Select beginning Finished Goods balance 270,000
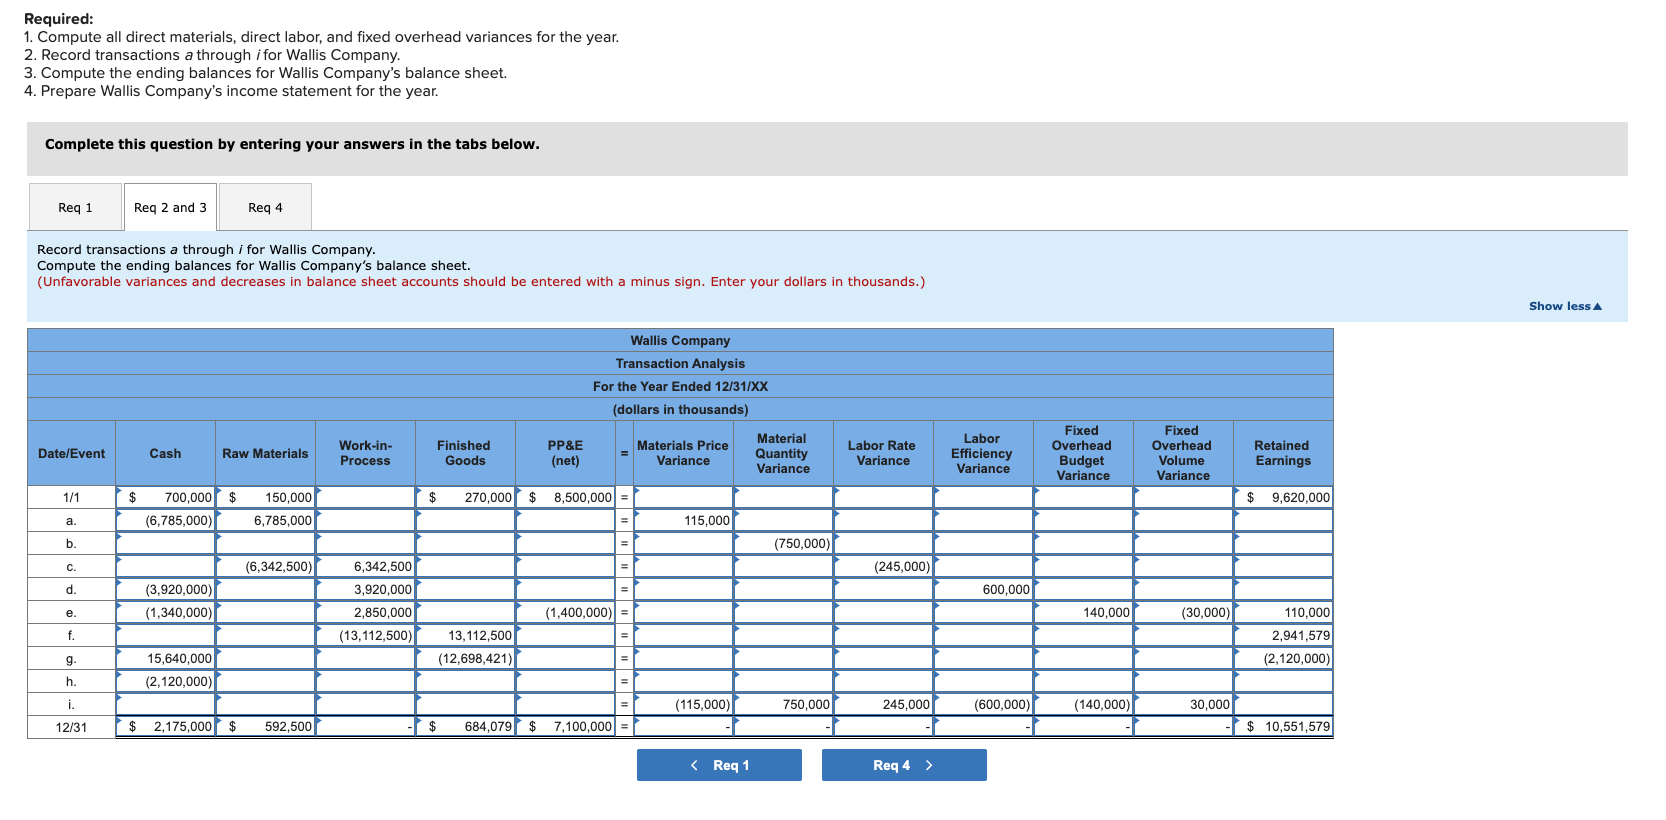1666x820 pixels. [x=466, y=497]
